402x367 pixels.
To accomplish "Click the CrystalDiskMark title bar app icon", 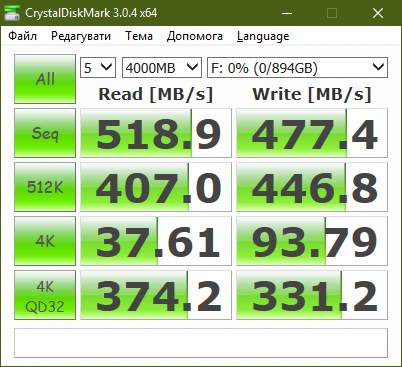I will click(x=12, y=13).
